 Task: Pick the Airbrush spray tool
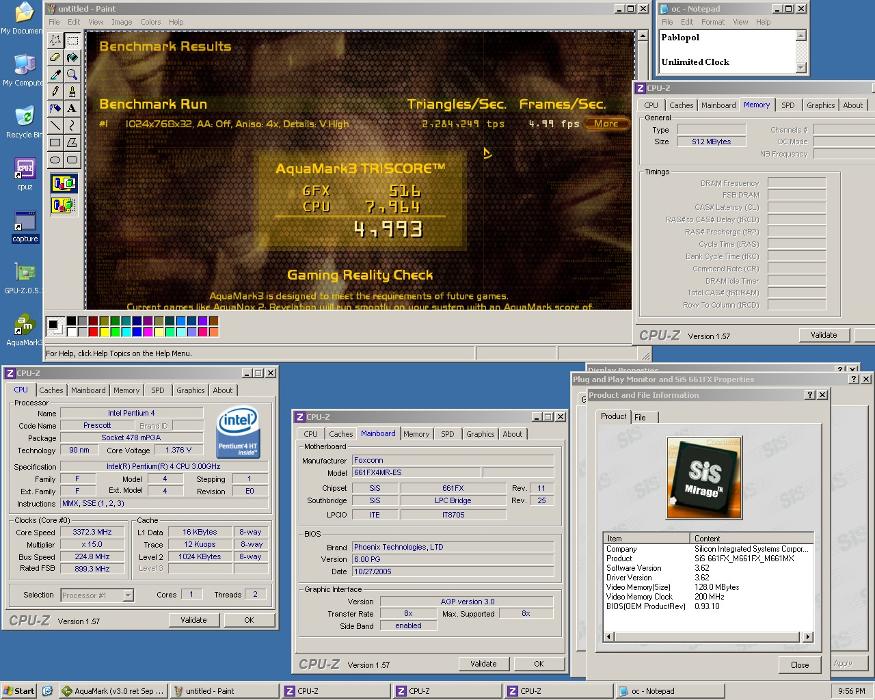(x=55, y=108)
